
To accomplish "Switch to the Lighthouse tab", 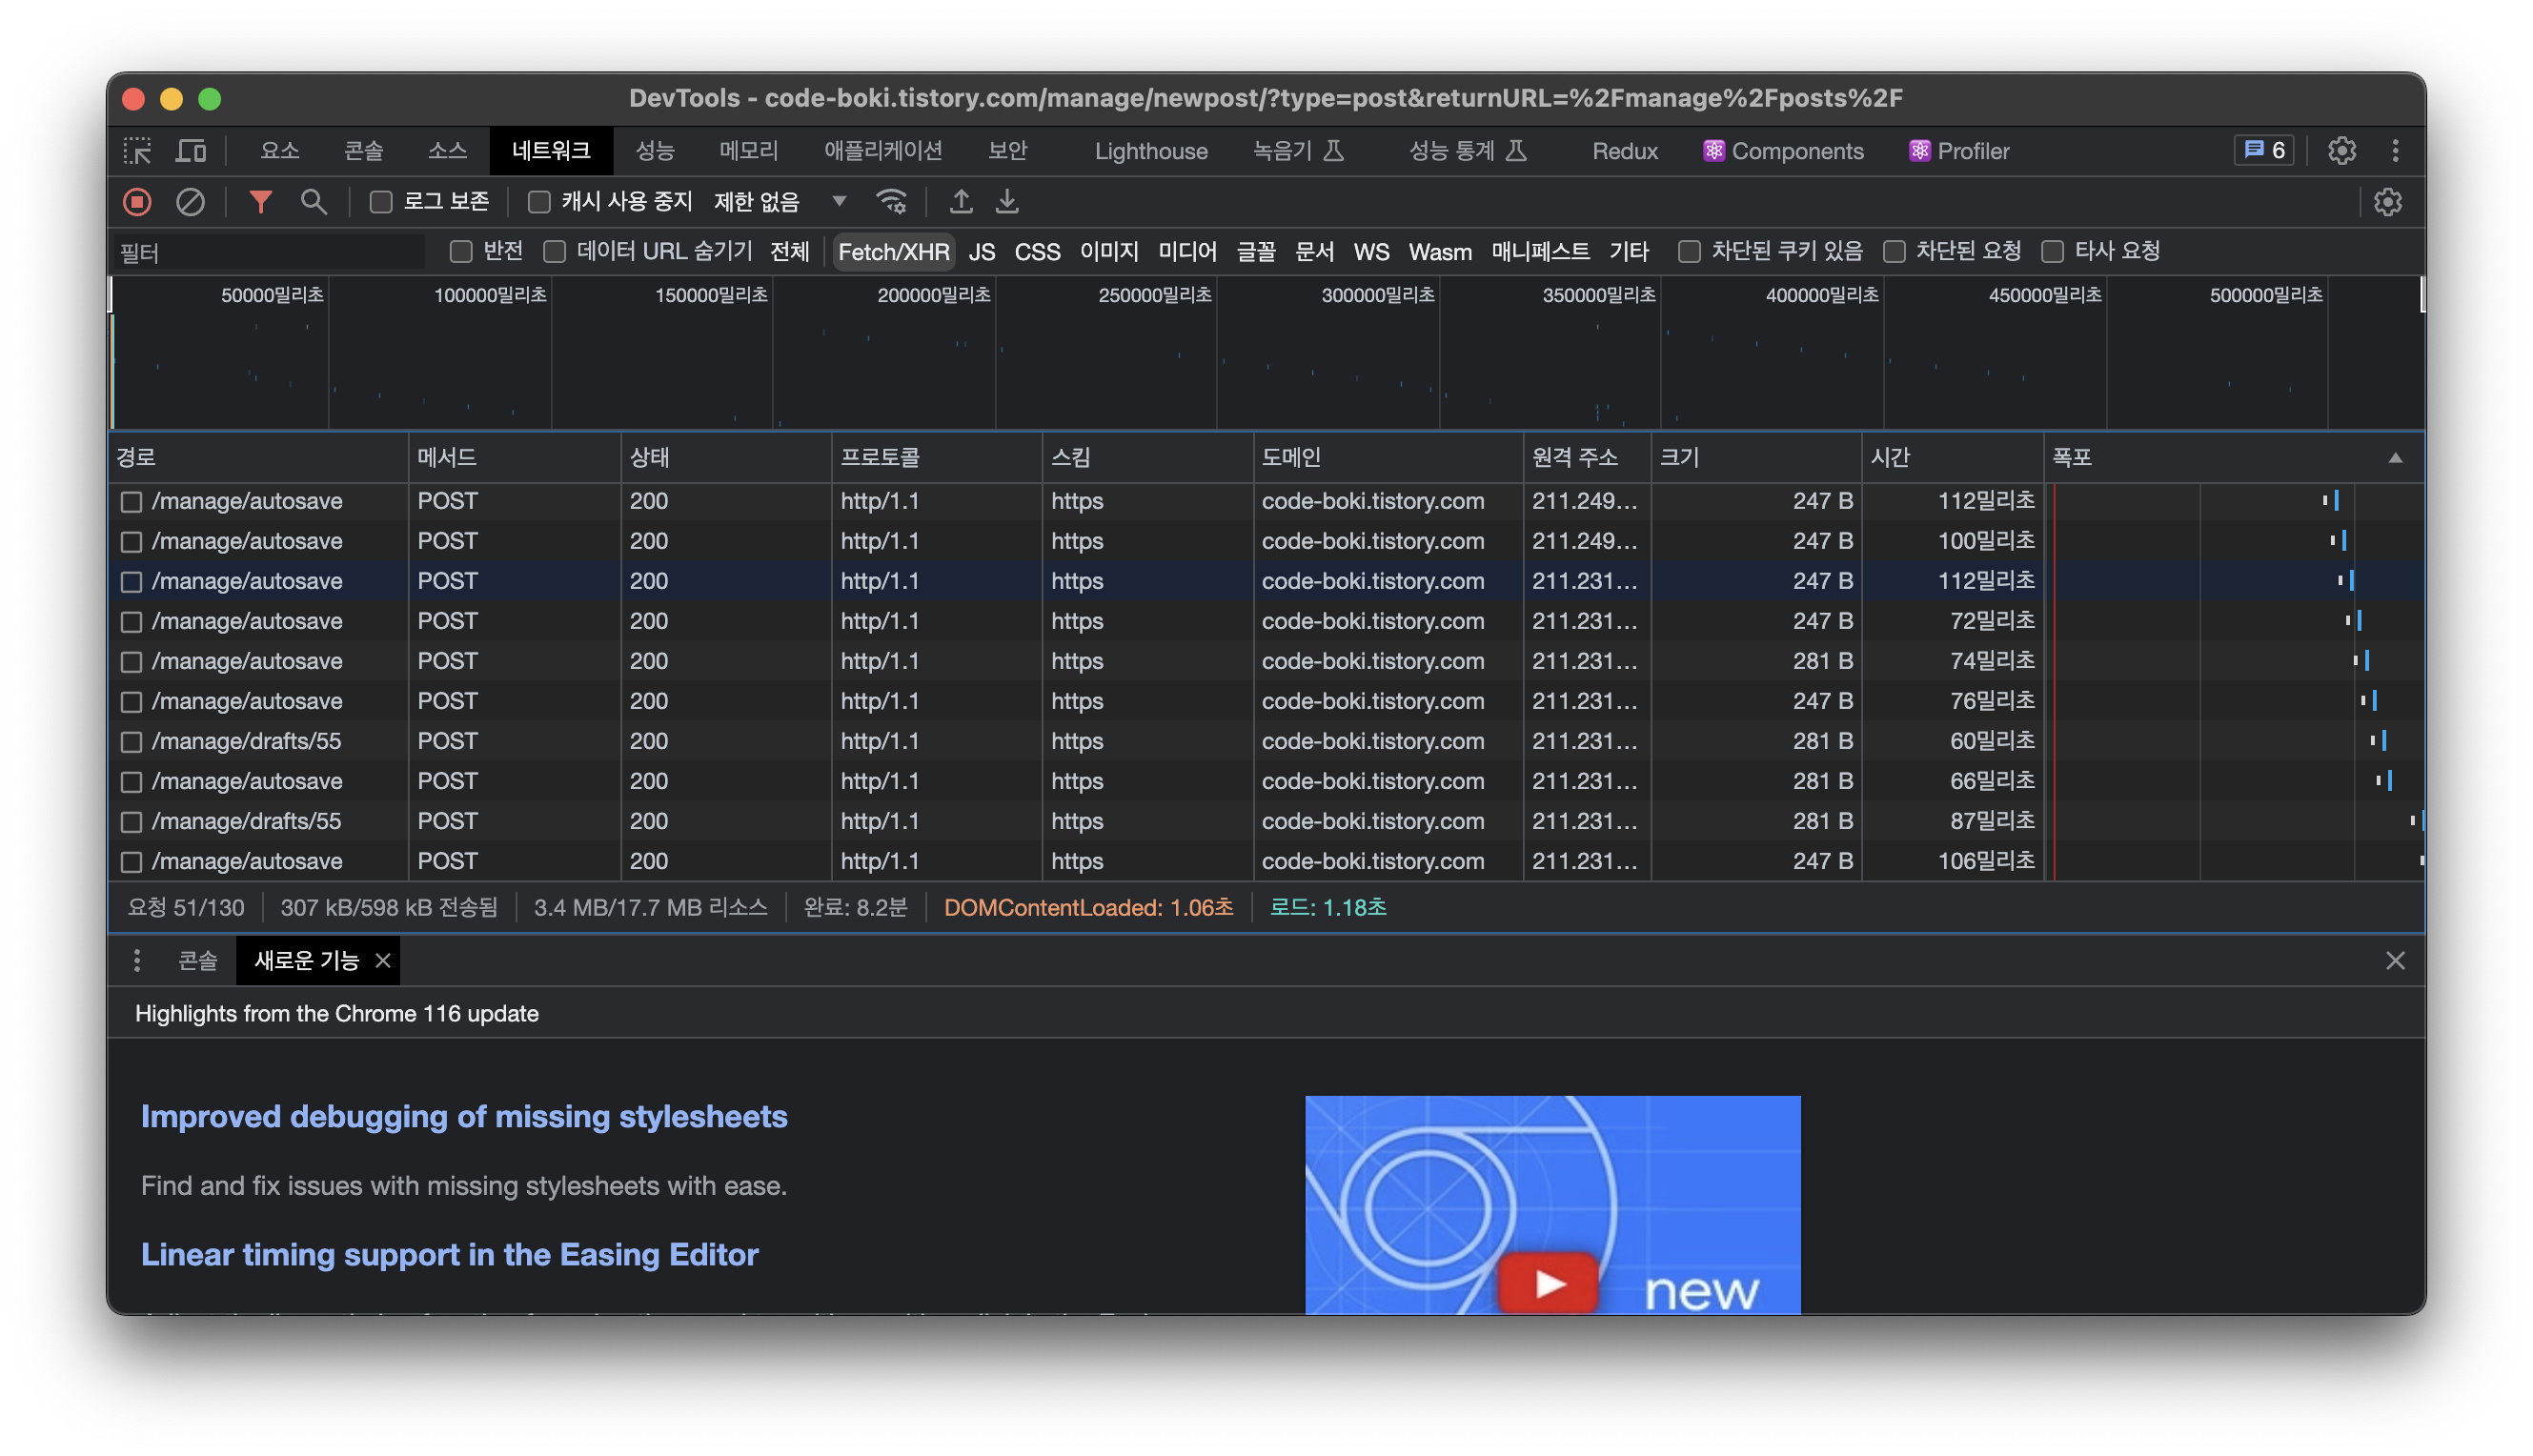I will tap(1151, 151).
